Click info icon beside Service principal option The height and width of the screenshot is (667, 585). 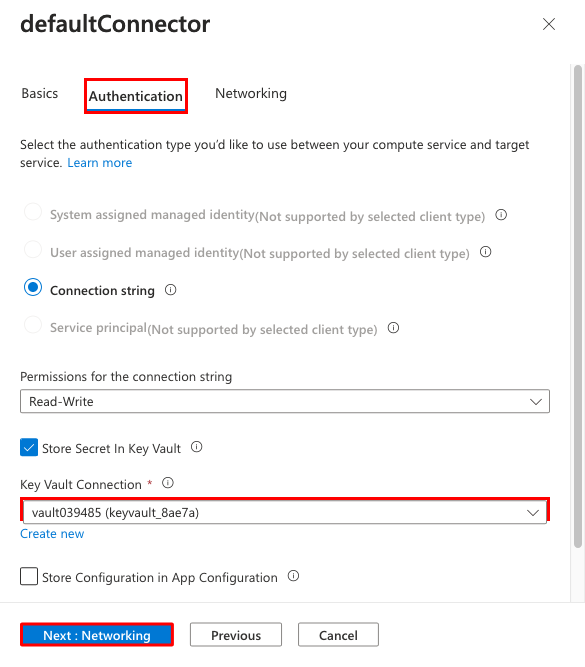tap(394, 328)
